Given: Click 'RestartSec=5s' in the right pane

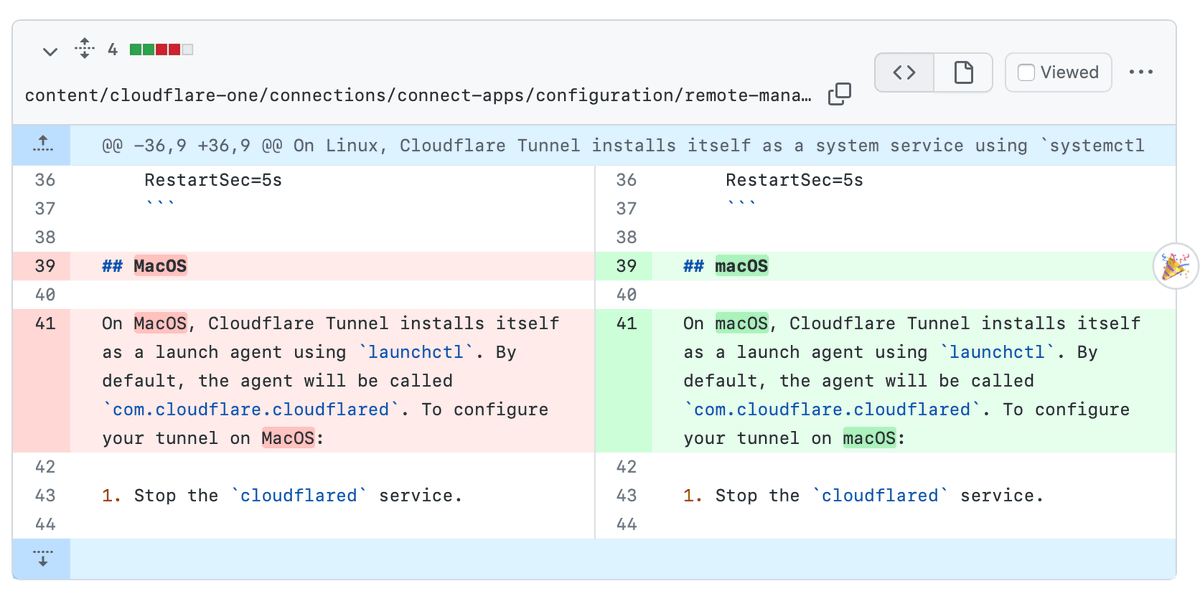Looking at the screenshot, I should tap(794, 180).
